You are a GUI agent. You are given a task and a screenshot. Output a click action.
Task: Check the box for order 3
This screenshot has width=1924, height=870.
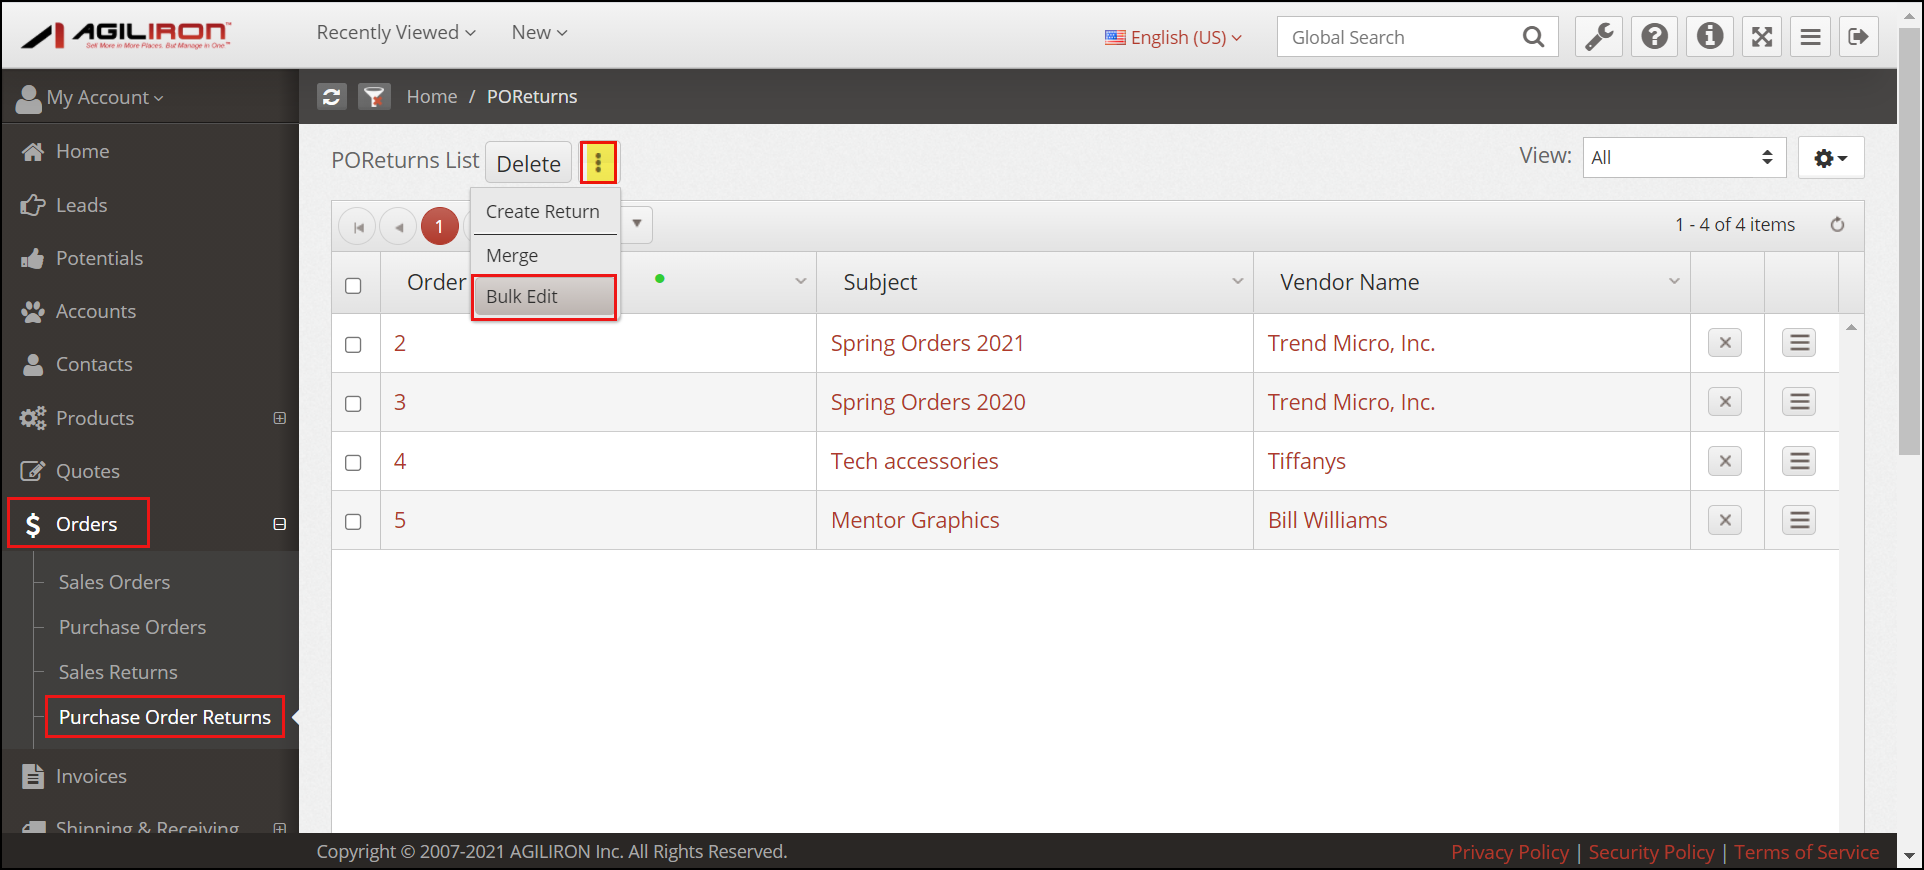click(353, 404)
